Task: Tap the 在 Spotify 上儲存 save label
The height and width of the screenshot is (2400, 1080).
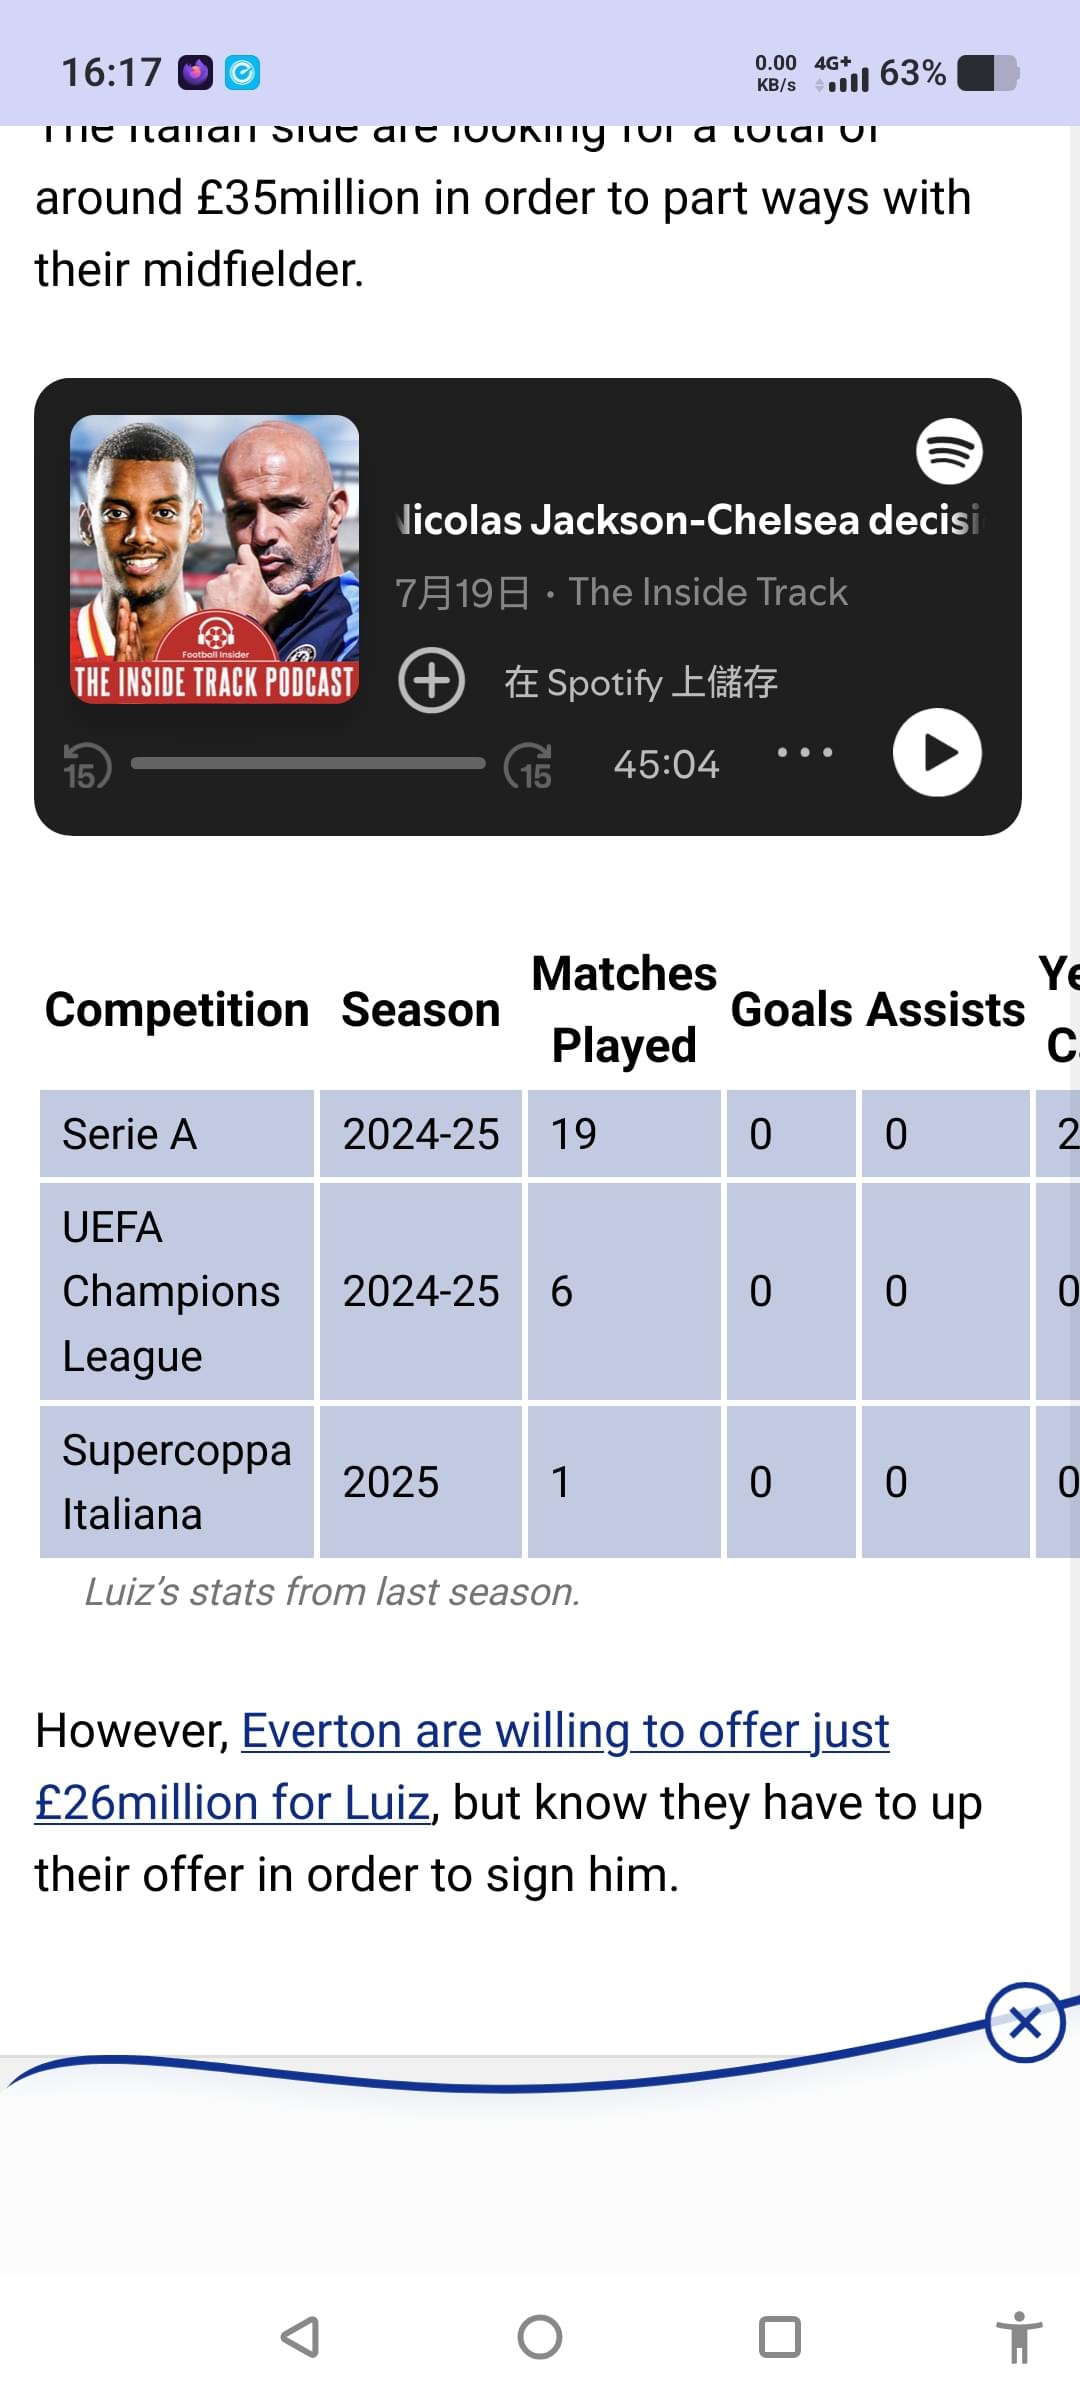Action: coord(641,682)
